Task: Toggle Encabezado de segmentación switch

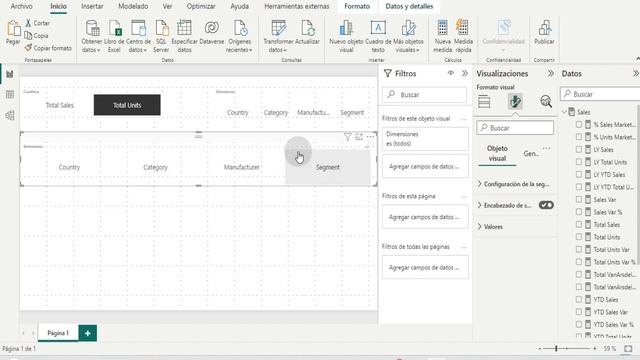Action: pos(546,205)
